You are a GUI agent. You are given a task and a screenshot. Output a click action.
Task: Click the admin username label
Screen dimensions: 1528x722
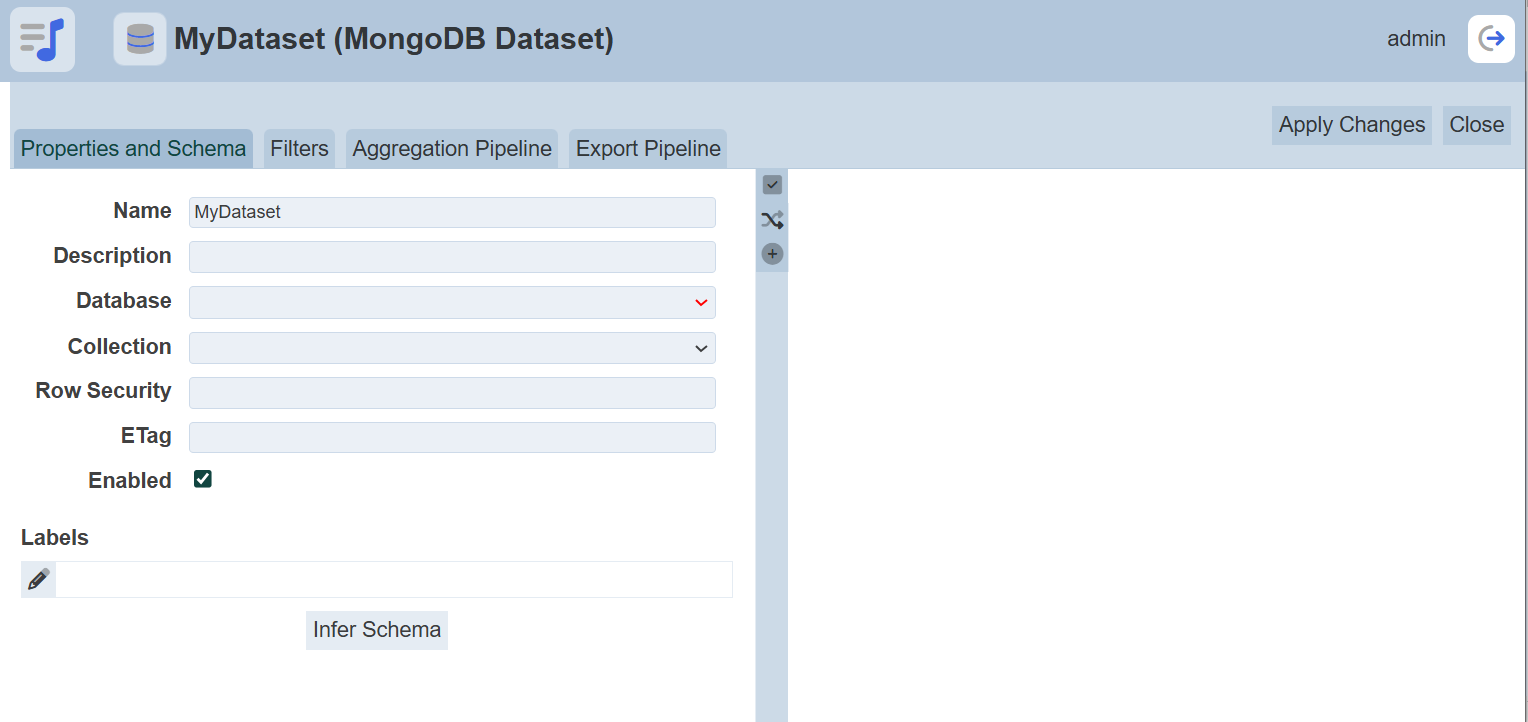1416,38
